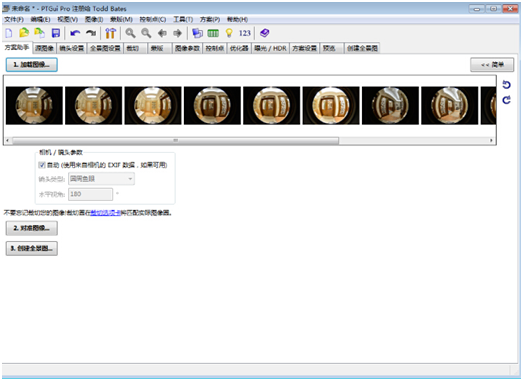The width and height of the screenshot is (523, 381).
Task: Open the purple help book icon
Action: pyautogui.click(x=265, y=33)
